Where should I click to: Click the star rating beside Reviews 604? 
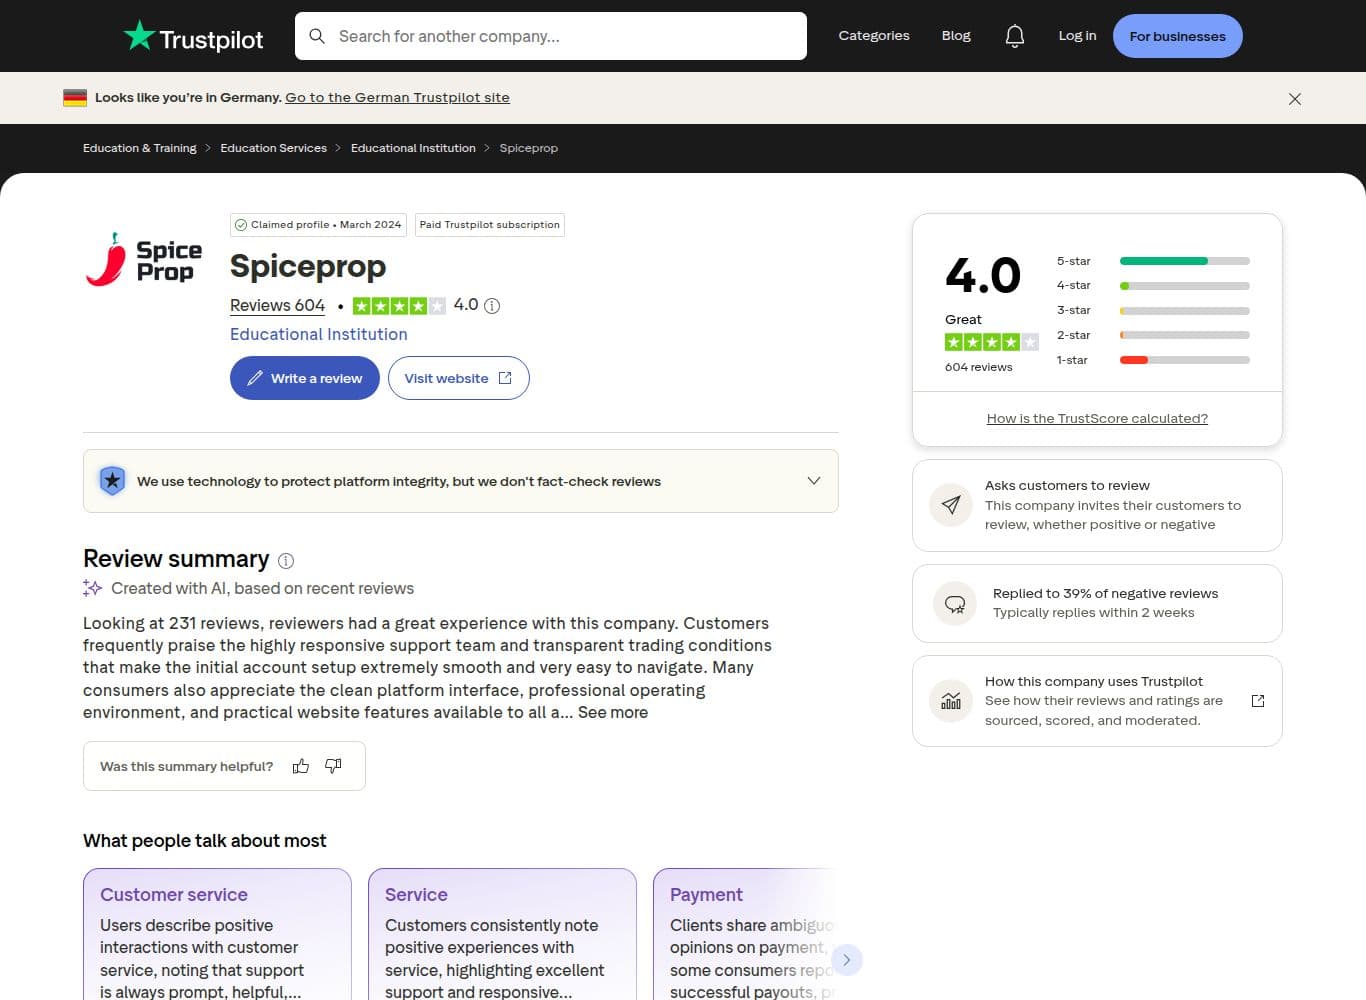[x=400, y=306]
